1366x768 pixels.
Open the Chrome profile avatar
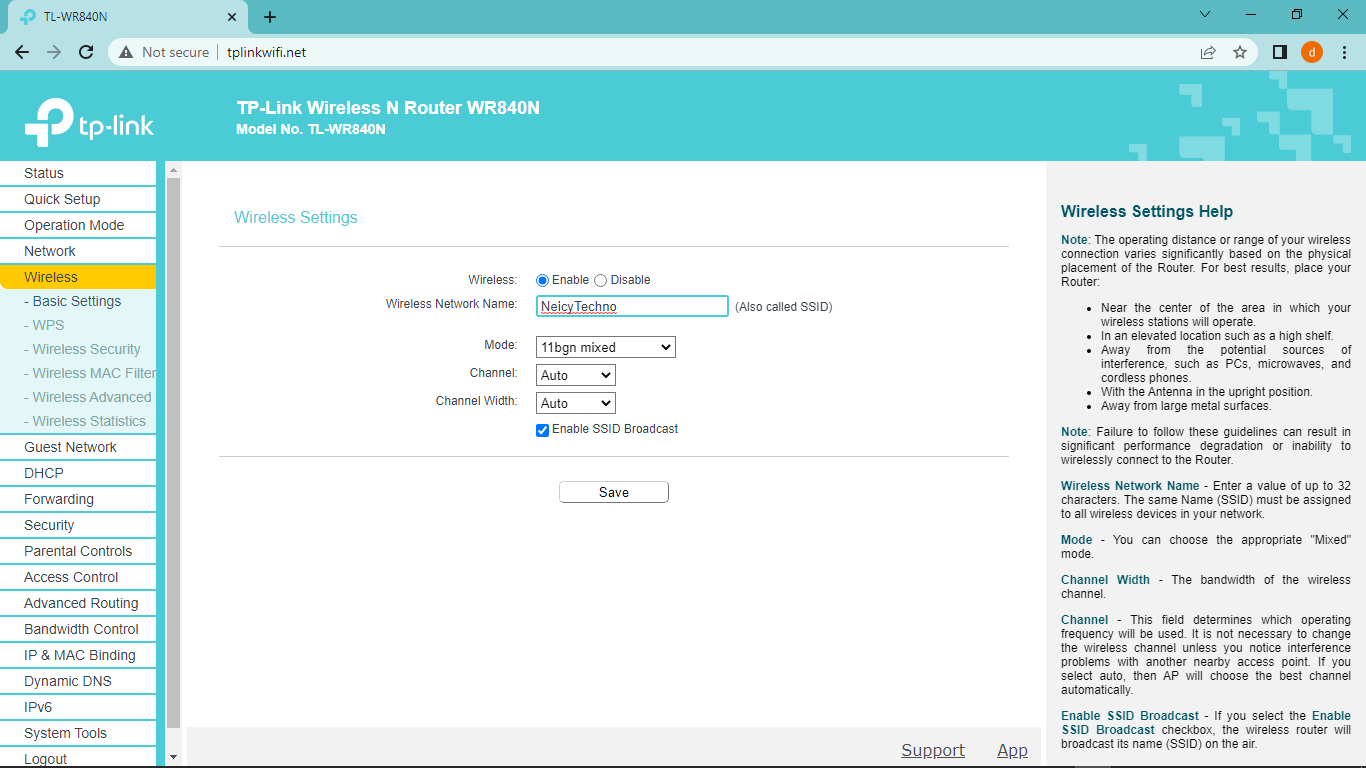pos(1312,52)
